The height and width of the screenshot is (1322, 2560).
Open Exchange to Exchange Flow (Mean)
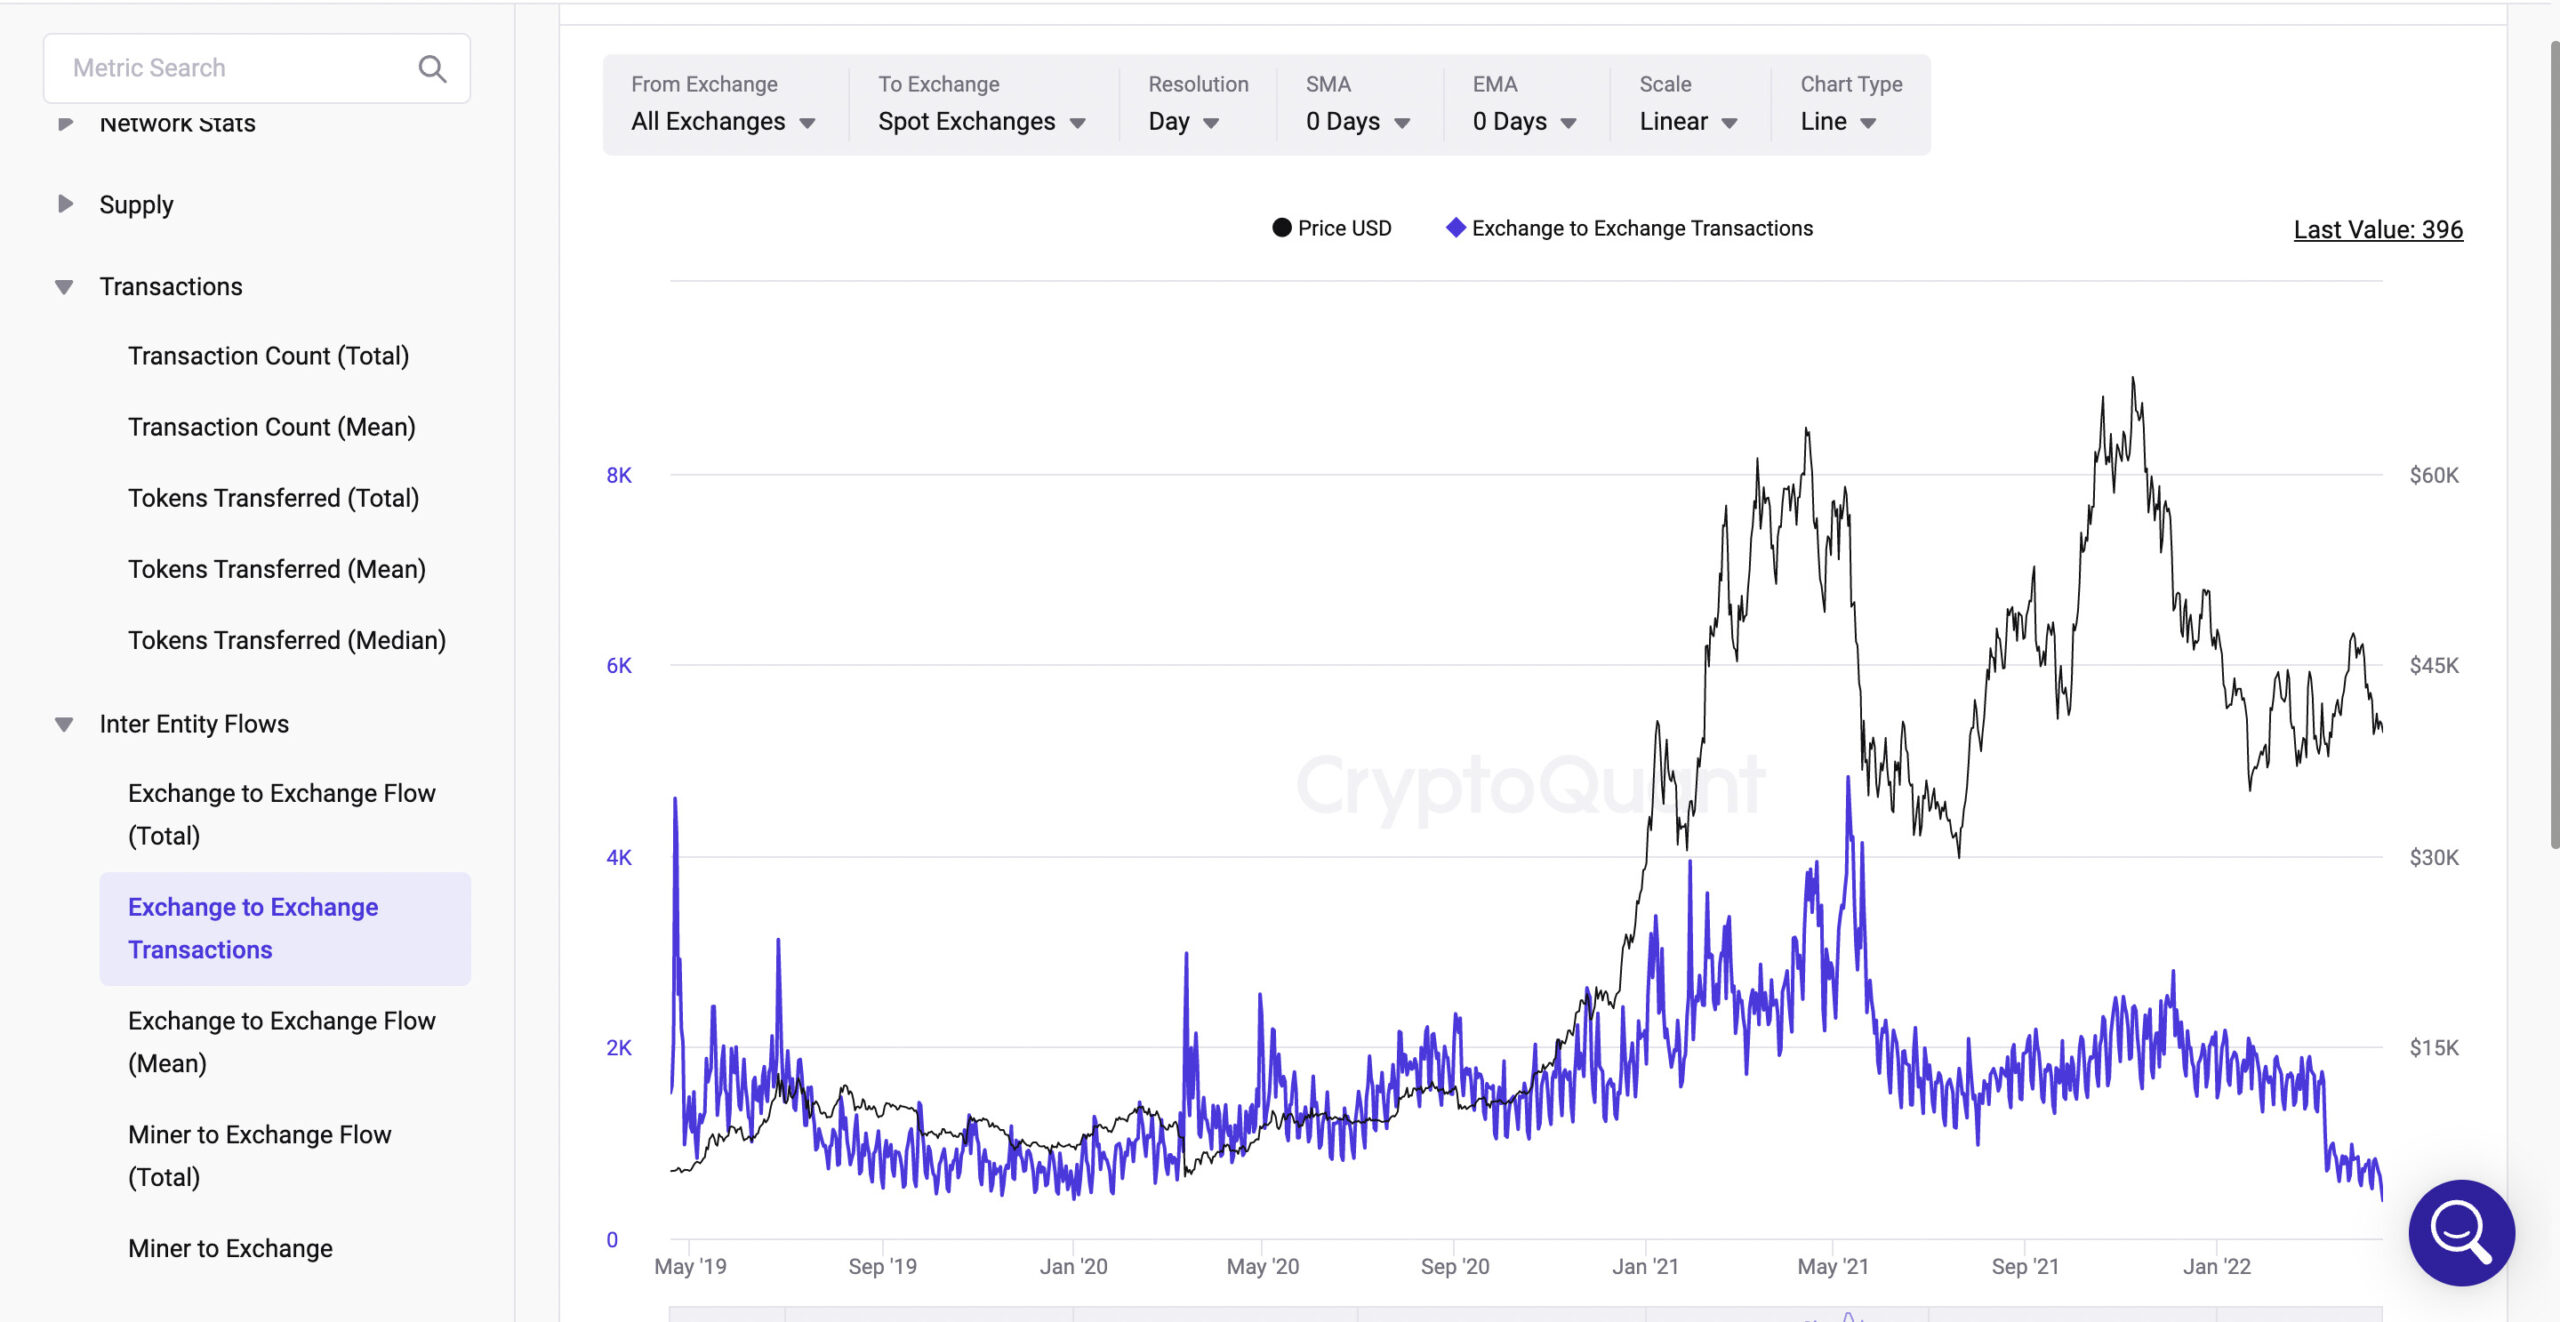(282, 1042)
